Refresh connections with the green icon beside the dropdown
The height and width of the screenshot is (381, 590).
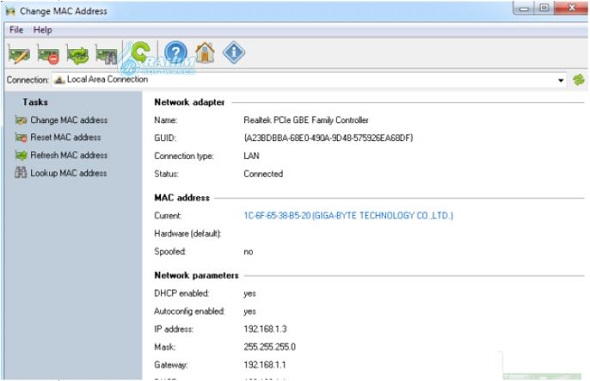pyautogui.click(x=579, y=80)
